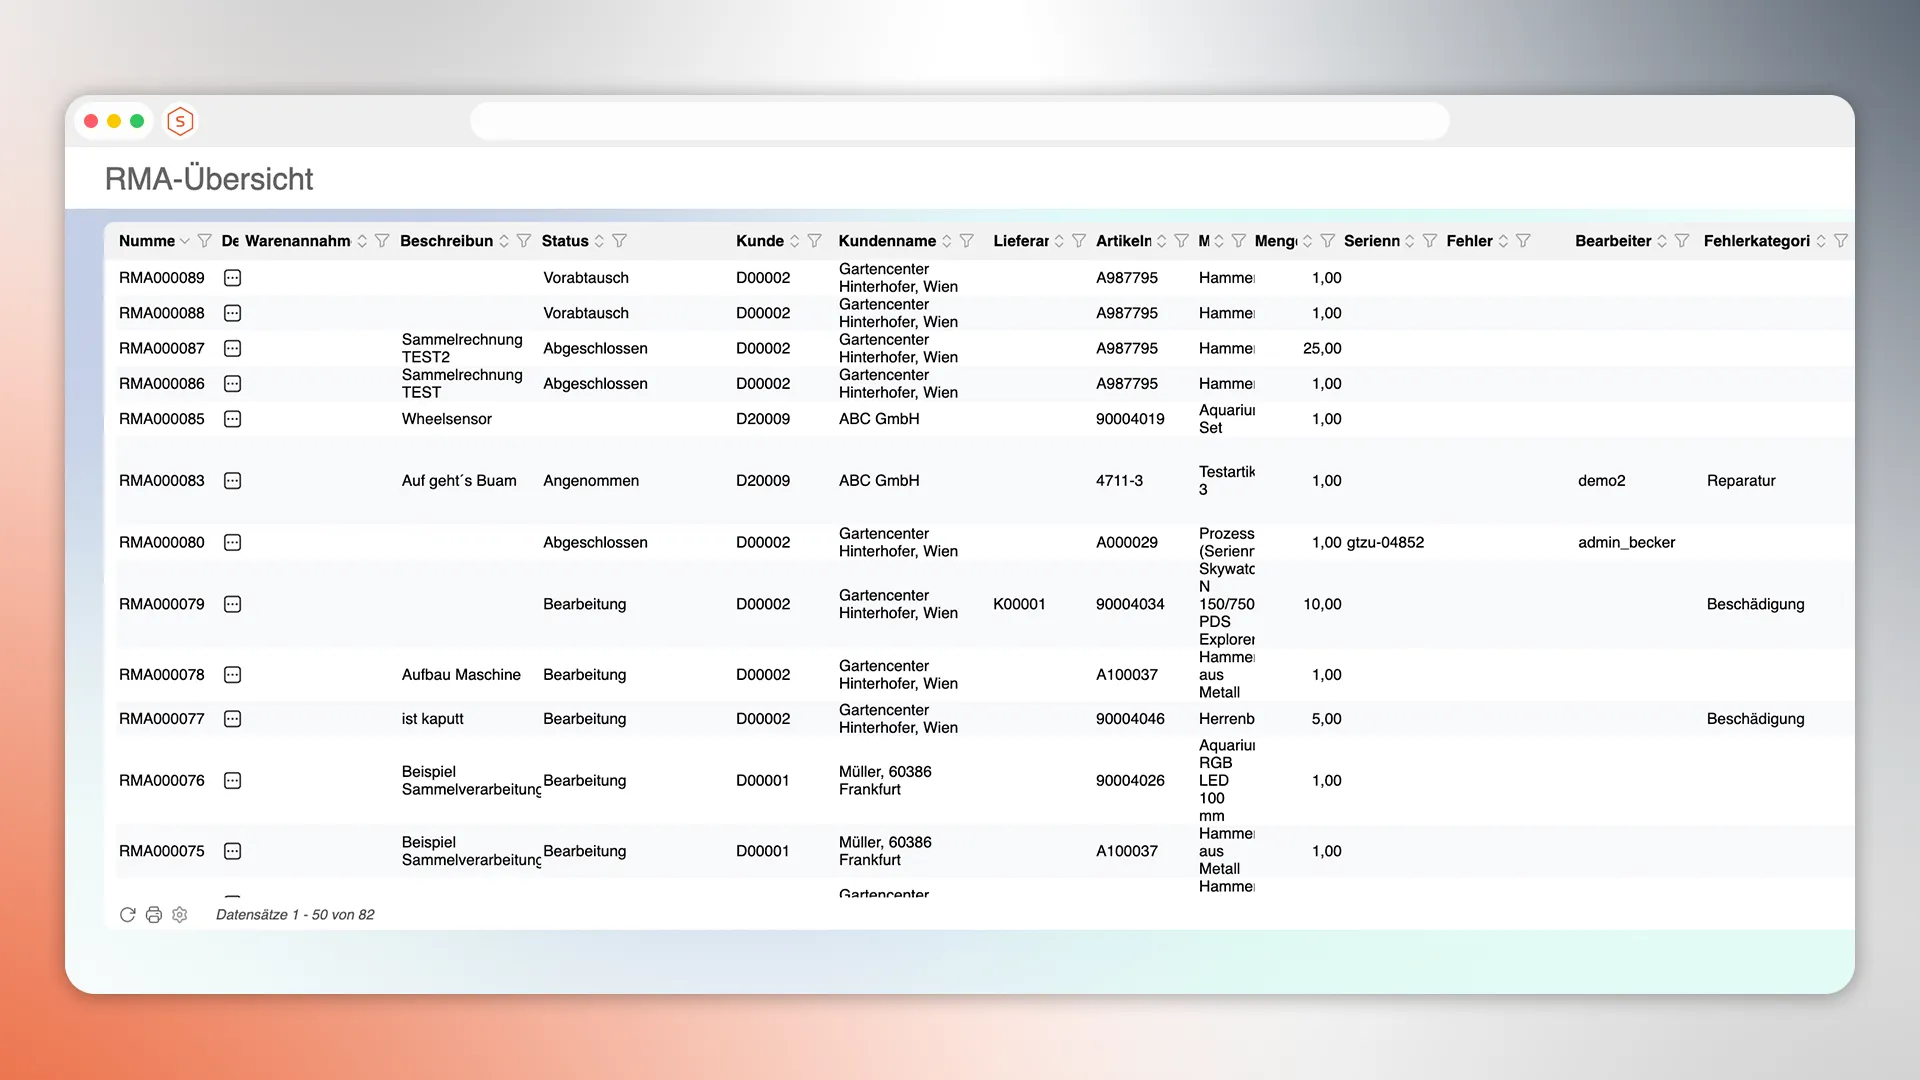Click the Artikelnummer column header
The image size is (1920, 1080).
click(1123, 241)
